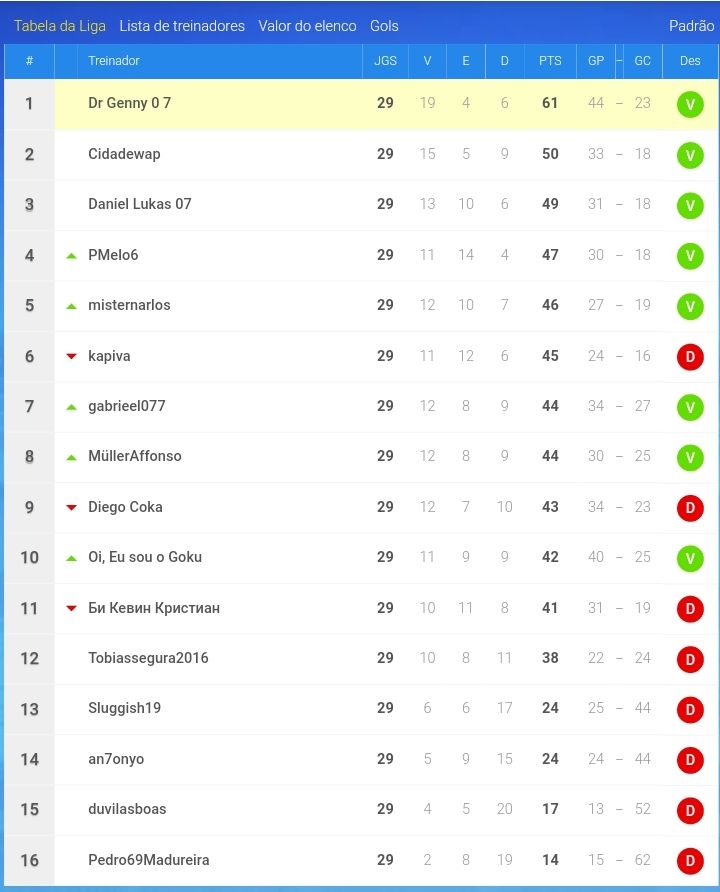Screen dimensions: 720x892
Task: Click the green up arrow beside PMelo6
Action: coord(71,256)
